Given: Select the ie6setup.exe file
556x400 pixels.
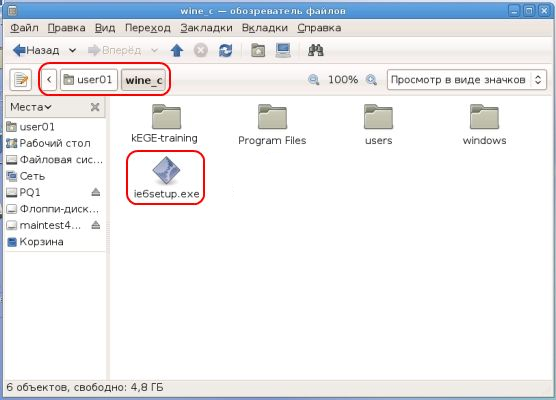Looking at the screenshot, I should coord(166,178).
